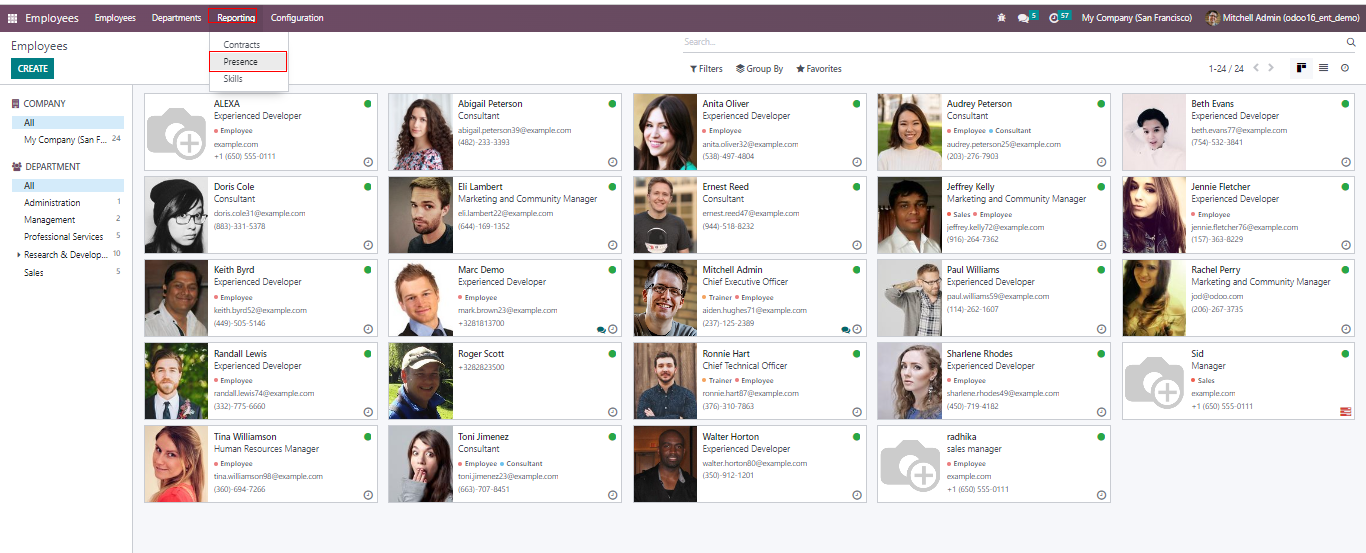Expand the Favorites dropdown
Viewport: 1366px width, 553px height.
818,69
